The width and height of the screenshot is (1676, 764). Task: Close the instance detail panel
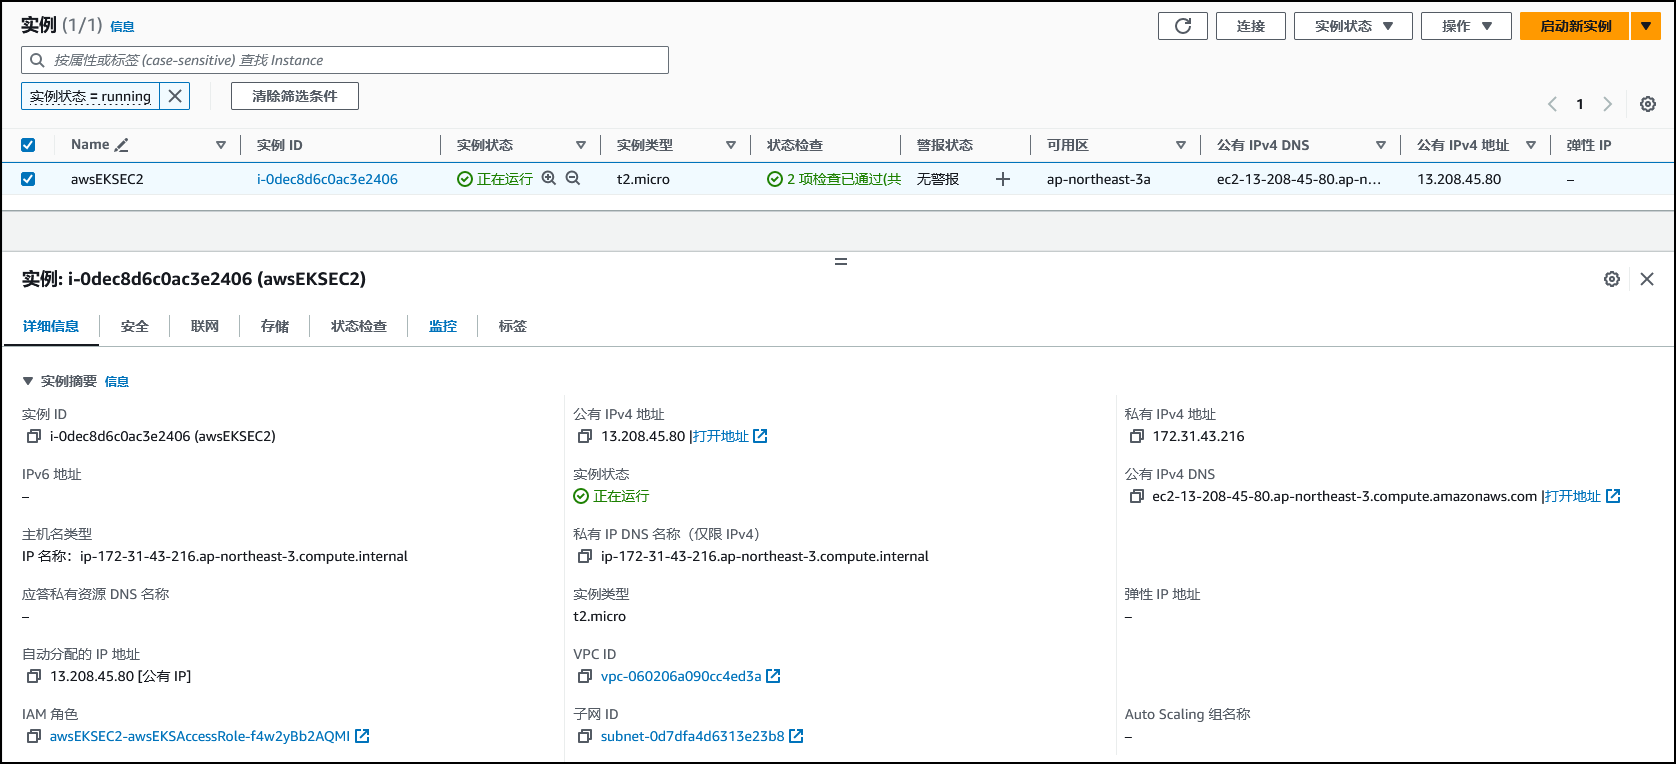[x=1647, y=279]
